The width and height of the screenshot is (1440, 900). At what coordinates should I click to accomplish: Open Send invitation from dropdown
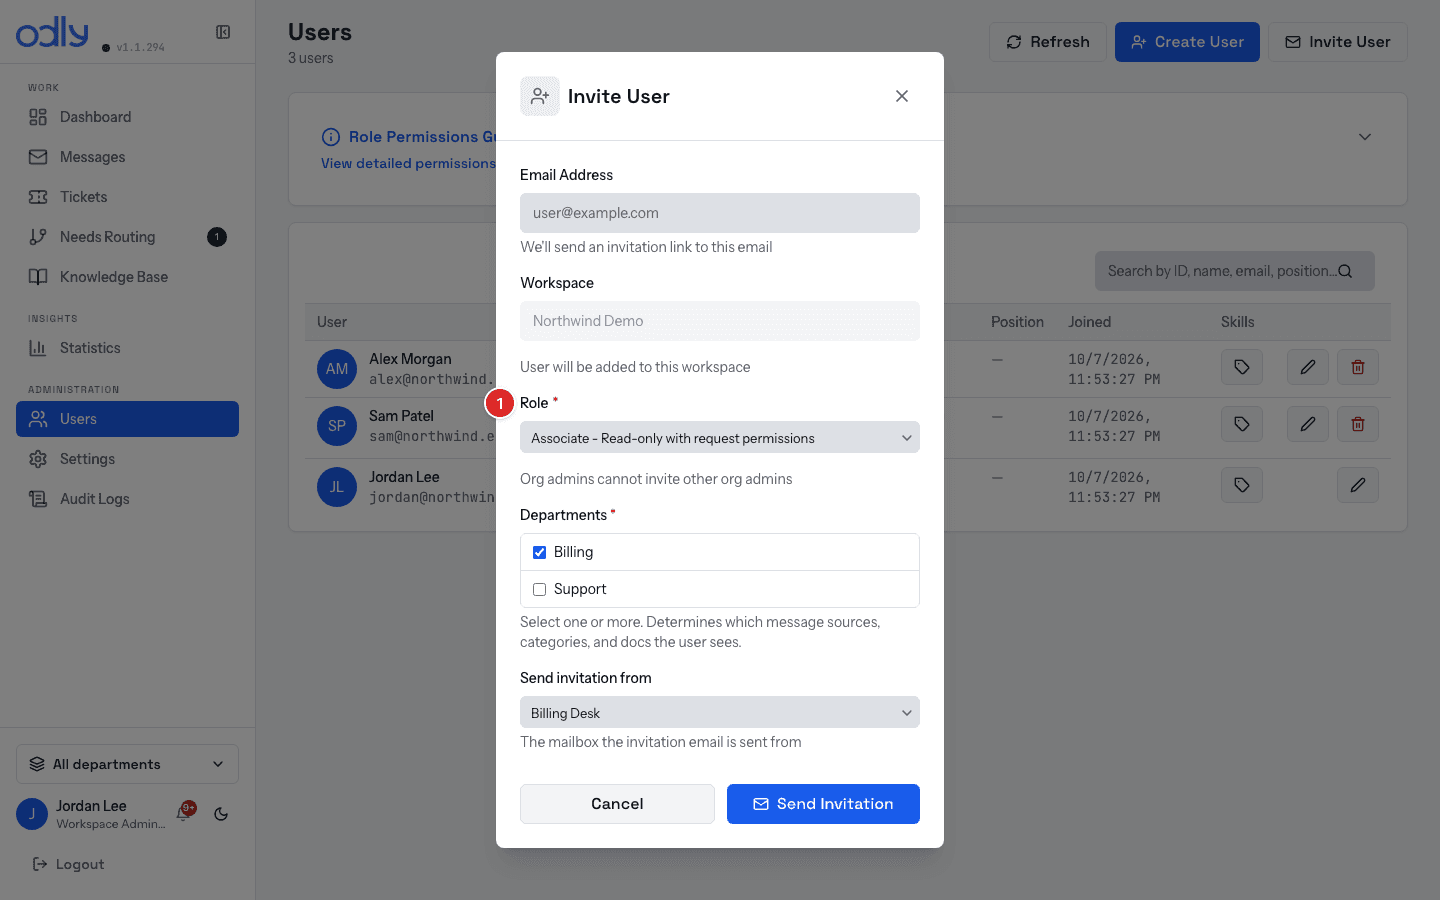tap(720, 712)
